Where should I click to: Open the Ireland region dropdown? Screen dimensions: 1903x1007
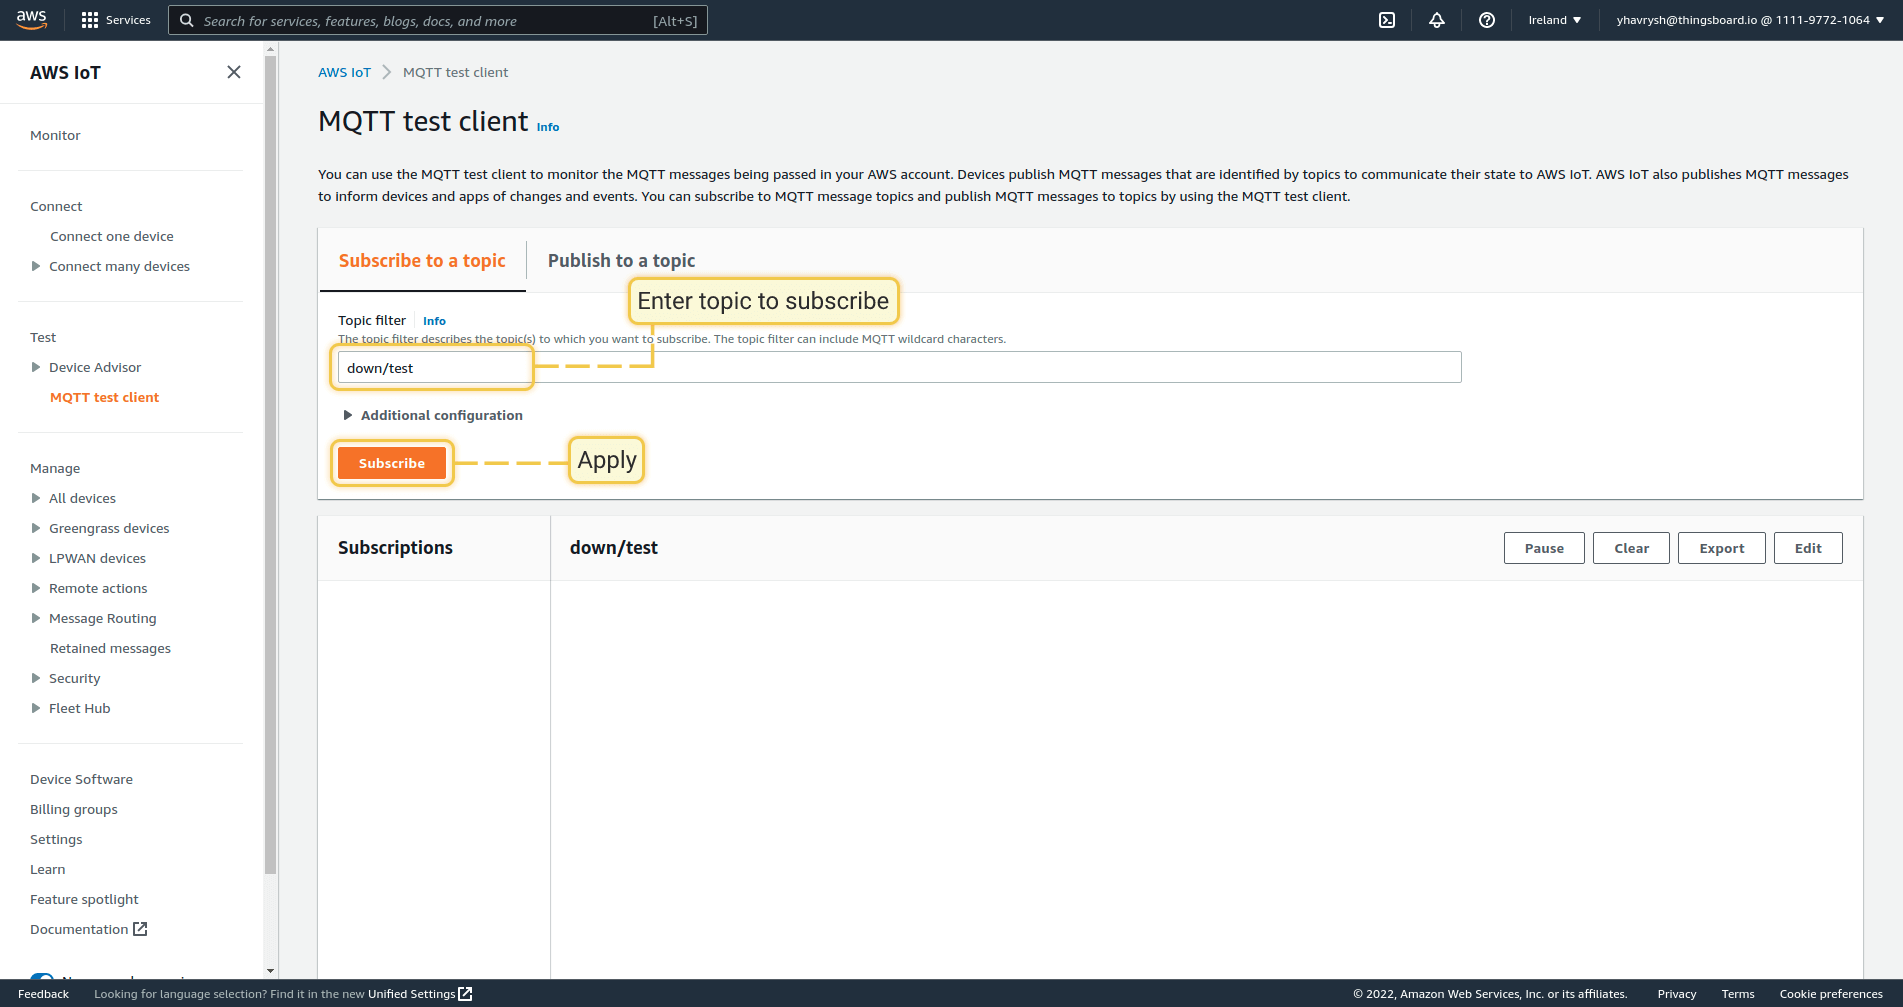1554,20
